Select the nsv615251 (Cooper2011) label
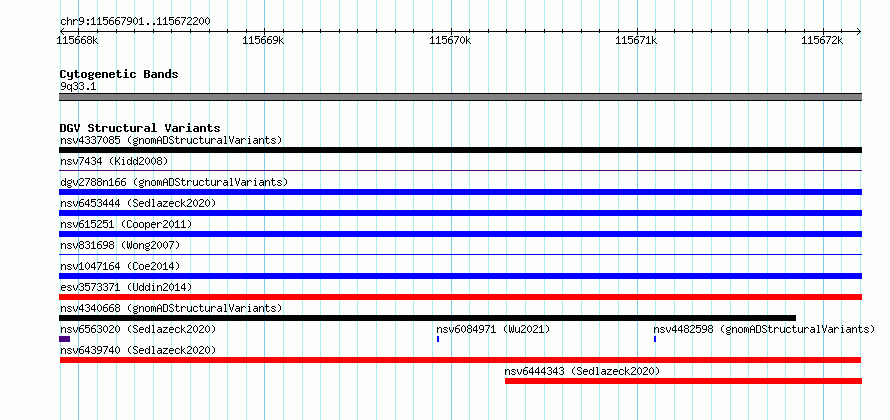This screenshot has width=890, height=420. coord(126,224)
